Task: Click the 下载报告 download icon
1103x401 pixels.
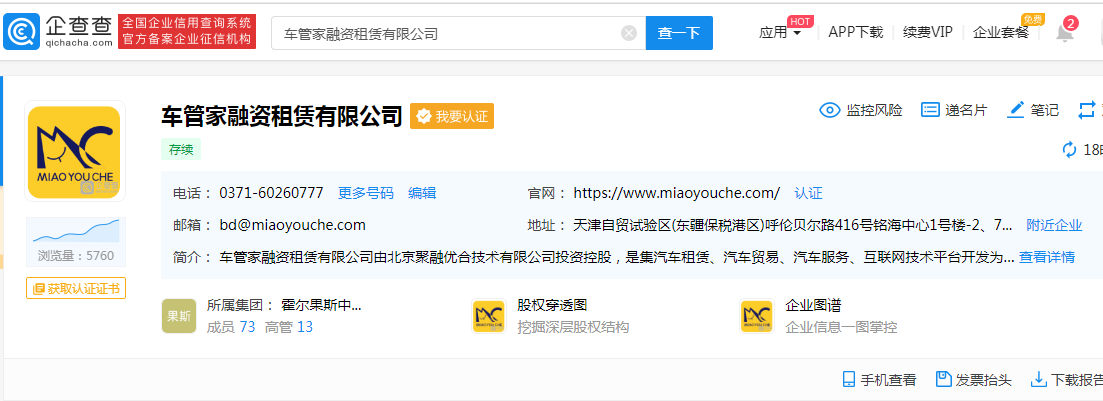Action: 1038,380
